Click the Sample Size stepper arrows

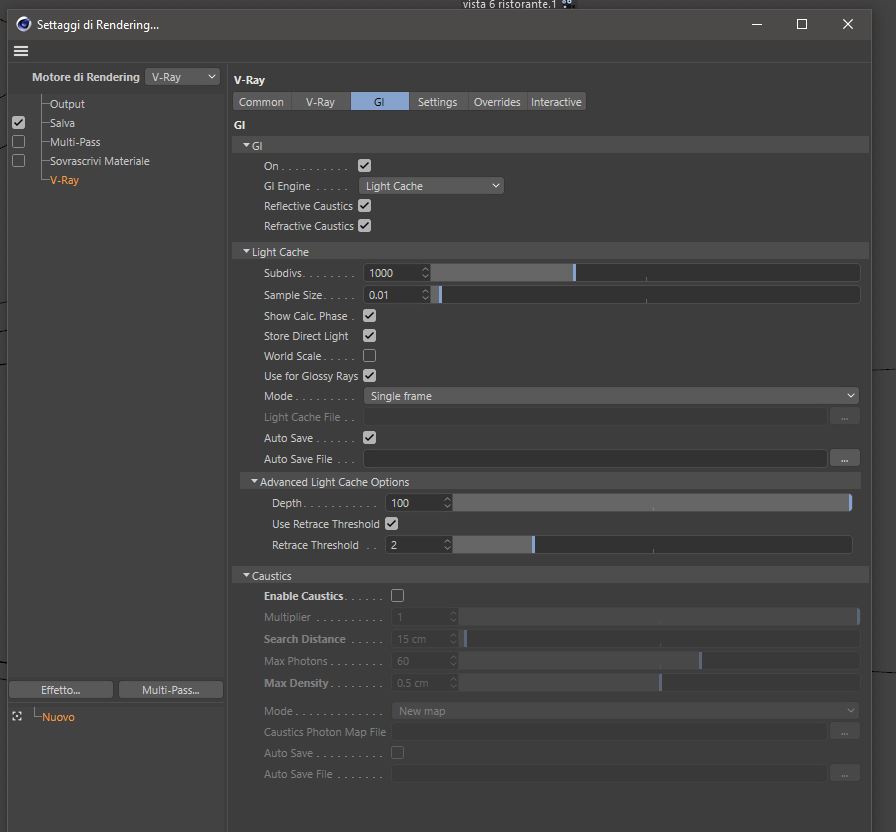coord(425,294)
